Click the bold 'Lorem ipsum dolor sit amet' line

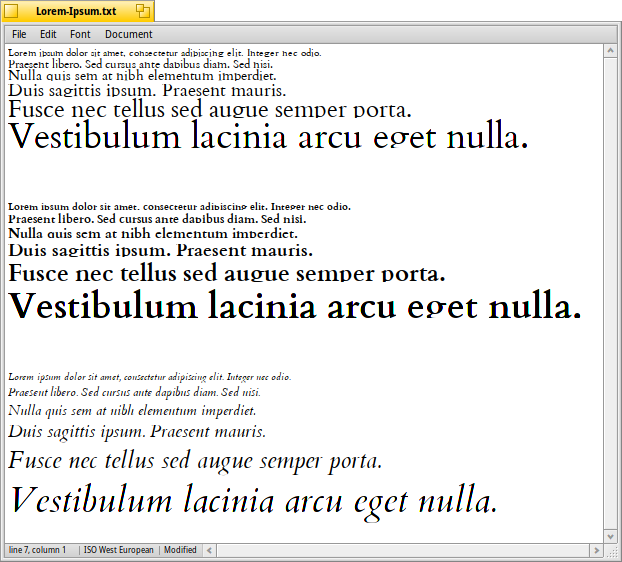179,207
